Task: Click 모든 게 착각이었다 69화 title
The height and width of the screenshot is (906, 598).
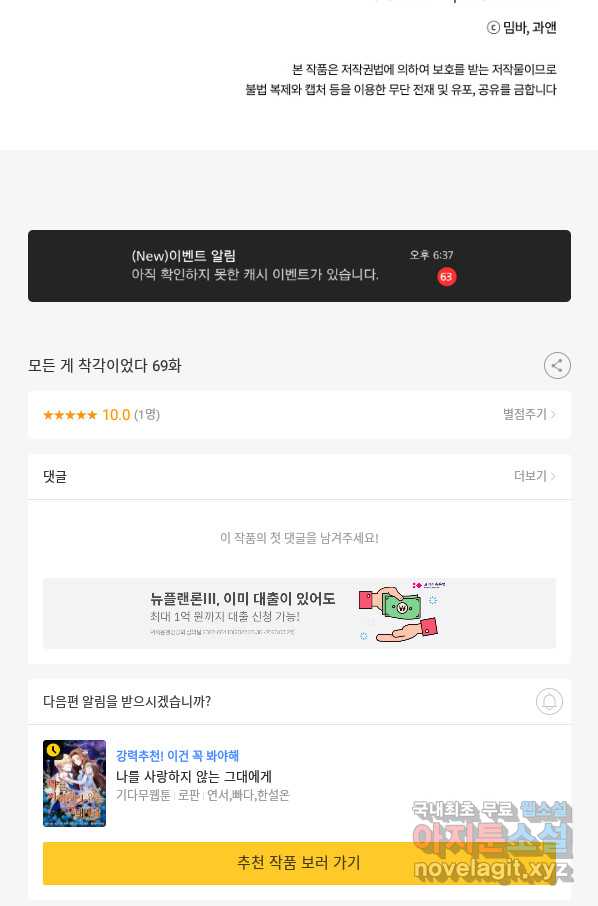Action: coord(105,366)
